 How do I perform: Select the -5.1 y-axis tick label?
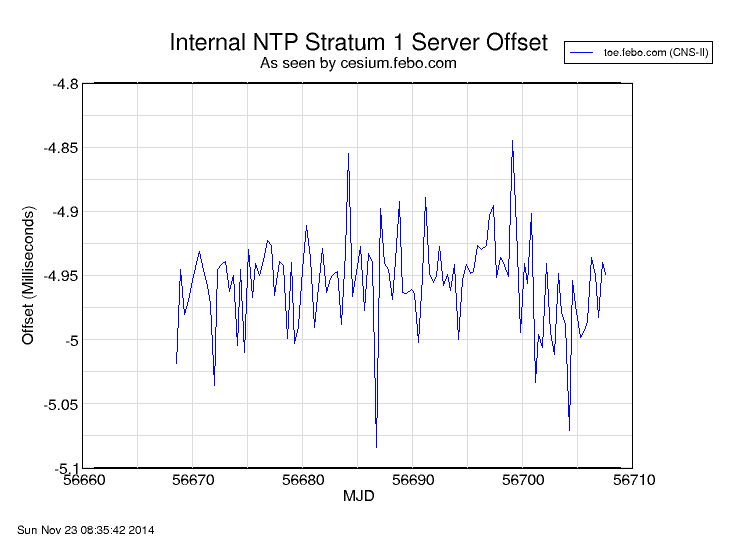click(65, 468)
